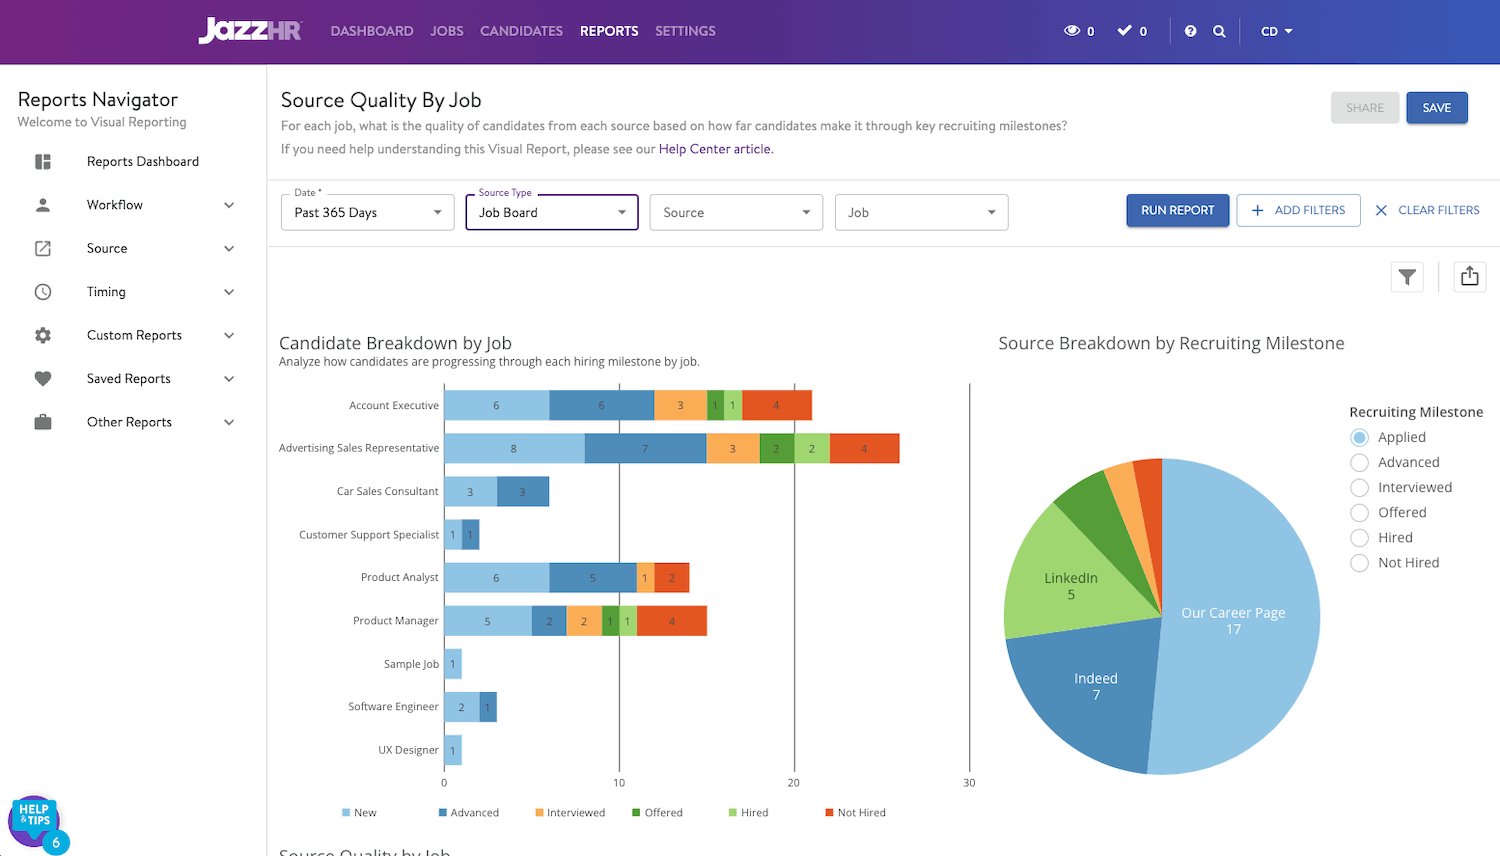The height and width of the screenshot is (856, 1500).
Task: Select the Advanced milestone radio button
Action: coord(1359,462)
